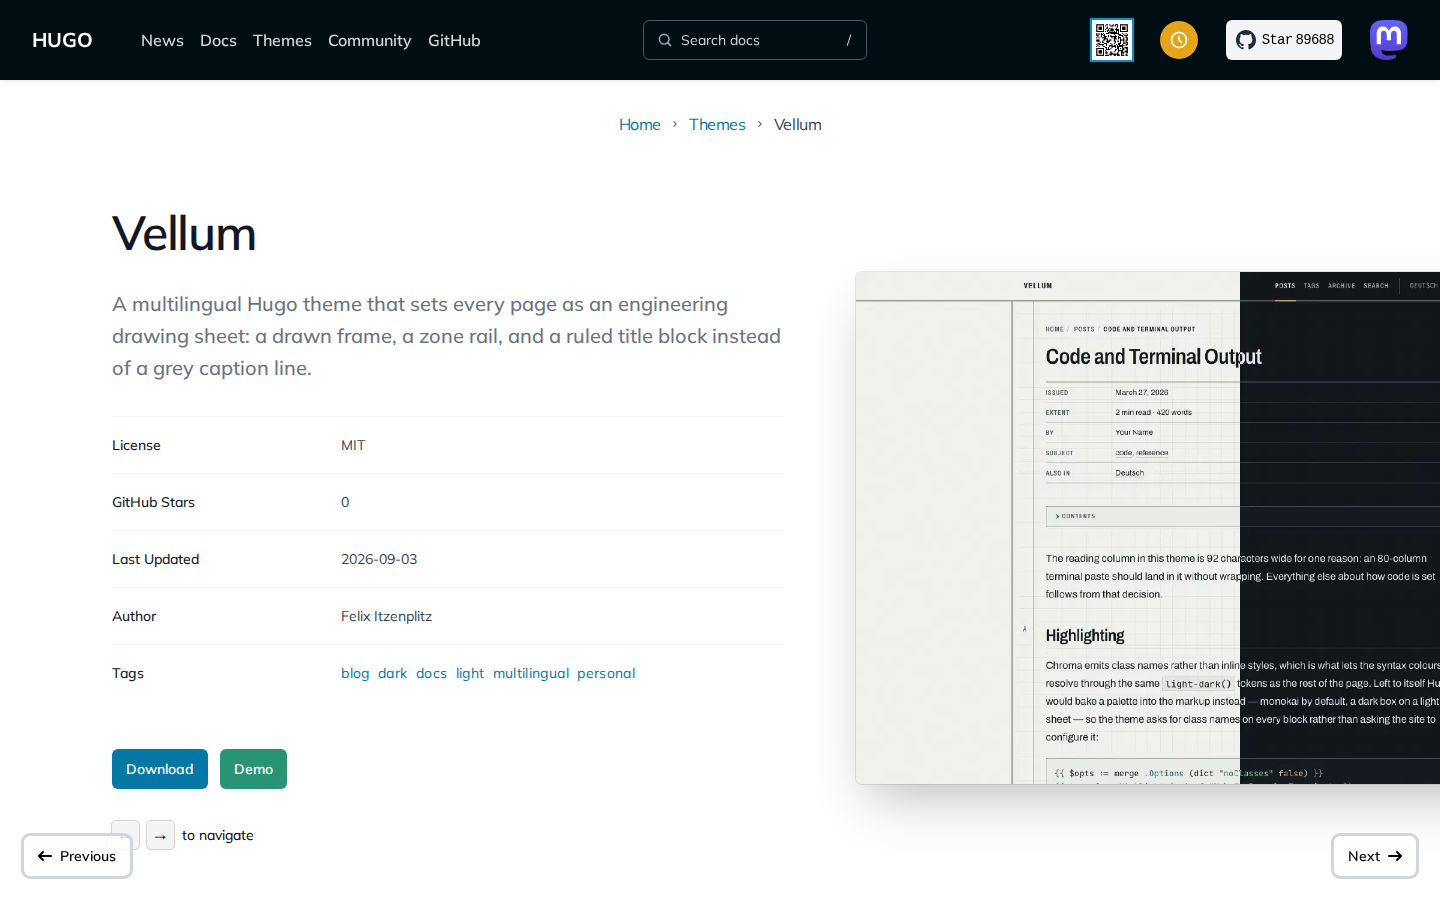Open the Themes menu item
This screenshot has width=1440, height=900.
282,40
